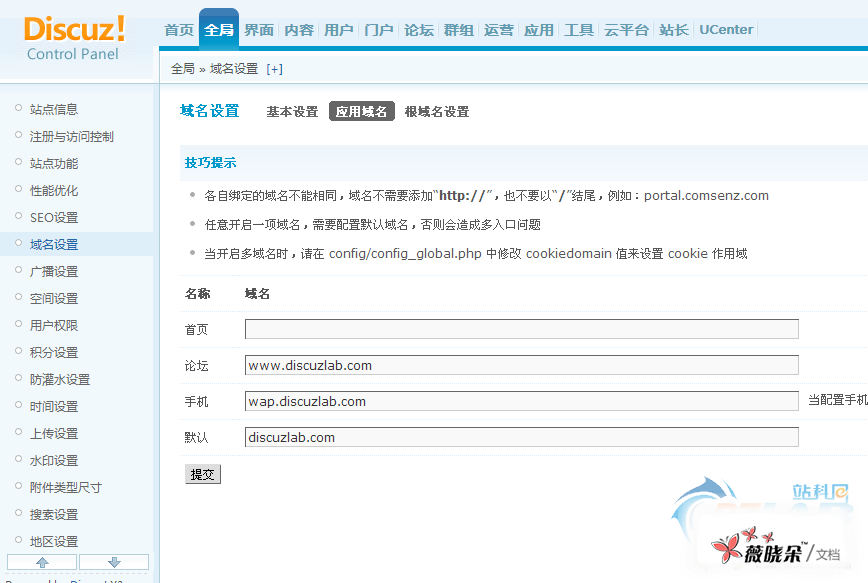The height and width of the screenshot is (583, 868).
Task: Open the 论坛 top navigation menu
Action: [x=419, y=30]
